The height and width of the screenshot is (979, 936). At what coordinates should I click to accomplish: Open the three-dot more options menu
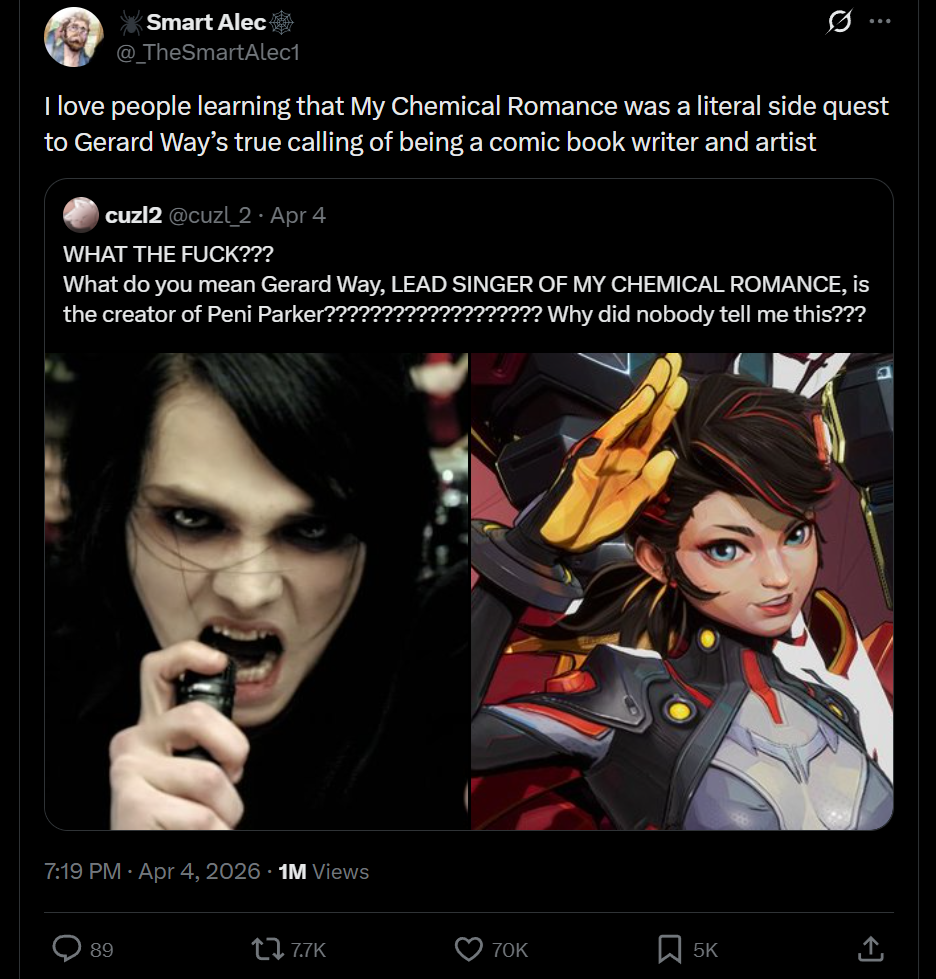point(880,21)
